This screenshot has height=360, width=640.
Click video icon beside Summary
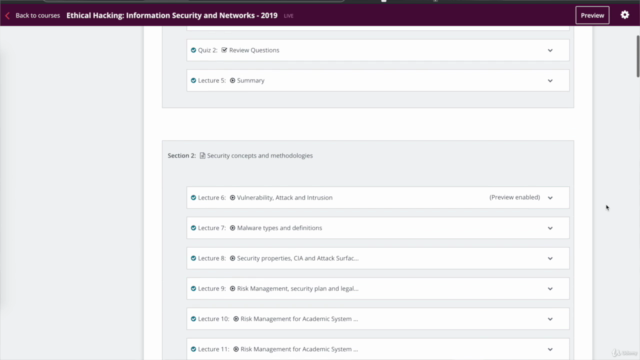pyautogui.click(x=232, y=80)
